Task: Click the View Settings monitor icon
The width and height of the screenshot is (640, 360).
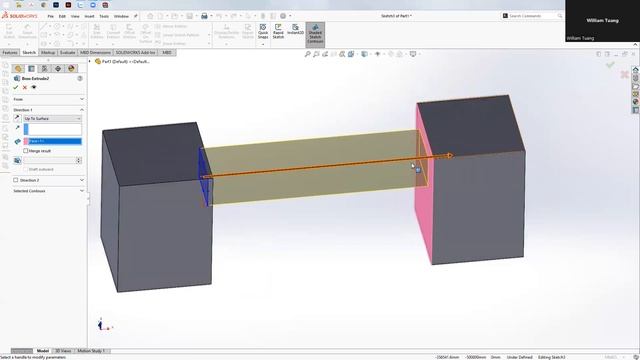Action: (x=413, y=54)
